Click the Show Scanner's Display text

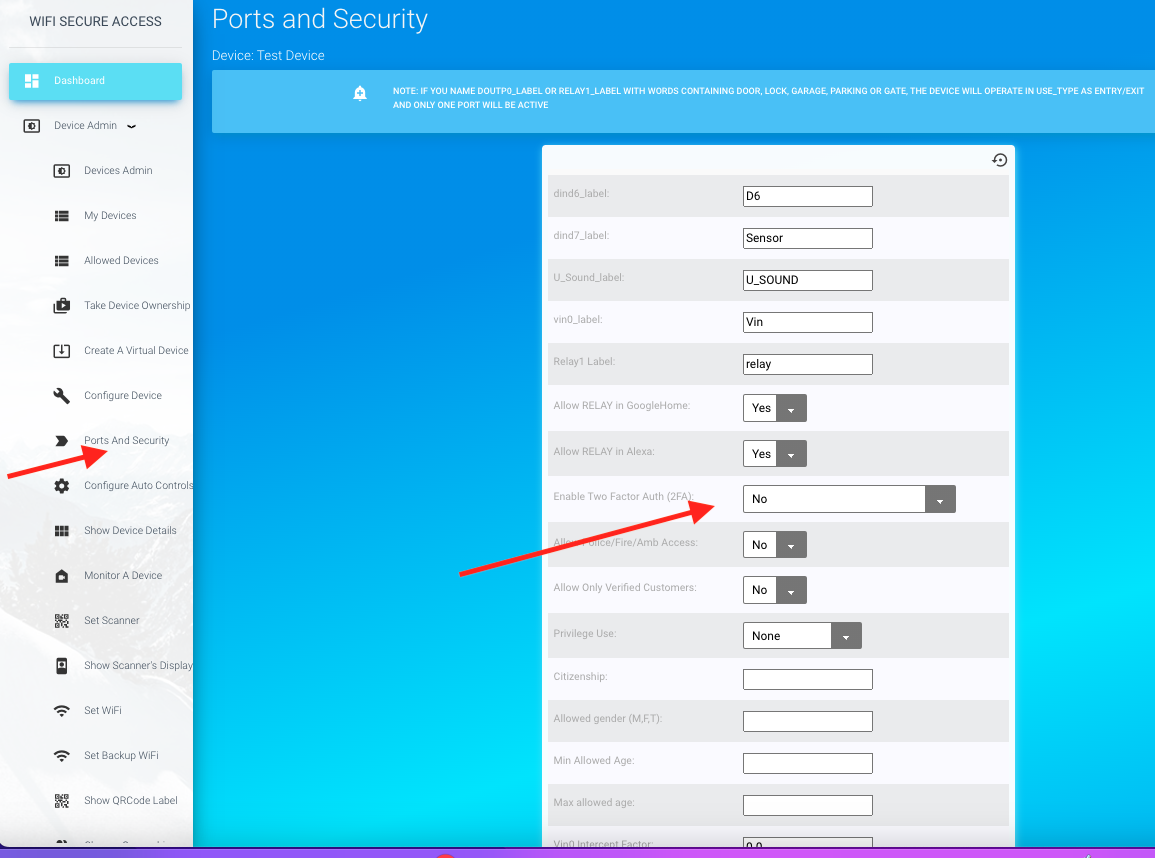(138, 666)
